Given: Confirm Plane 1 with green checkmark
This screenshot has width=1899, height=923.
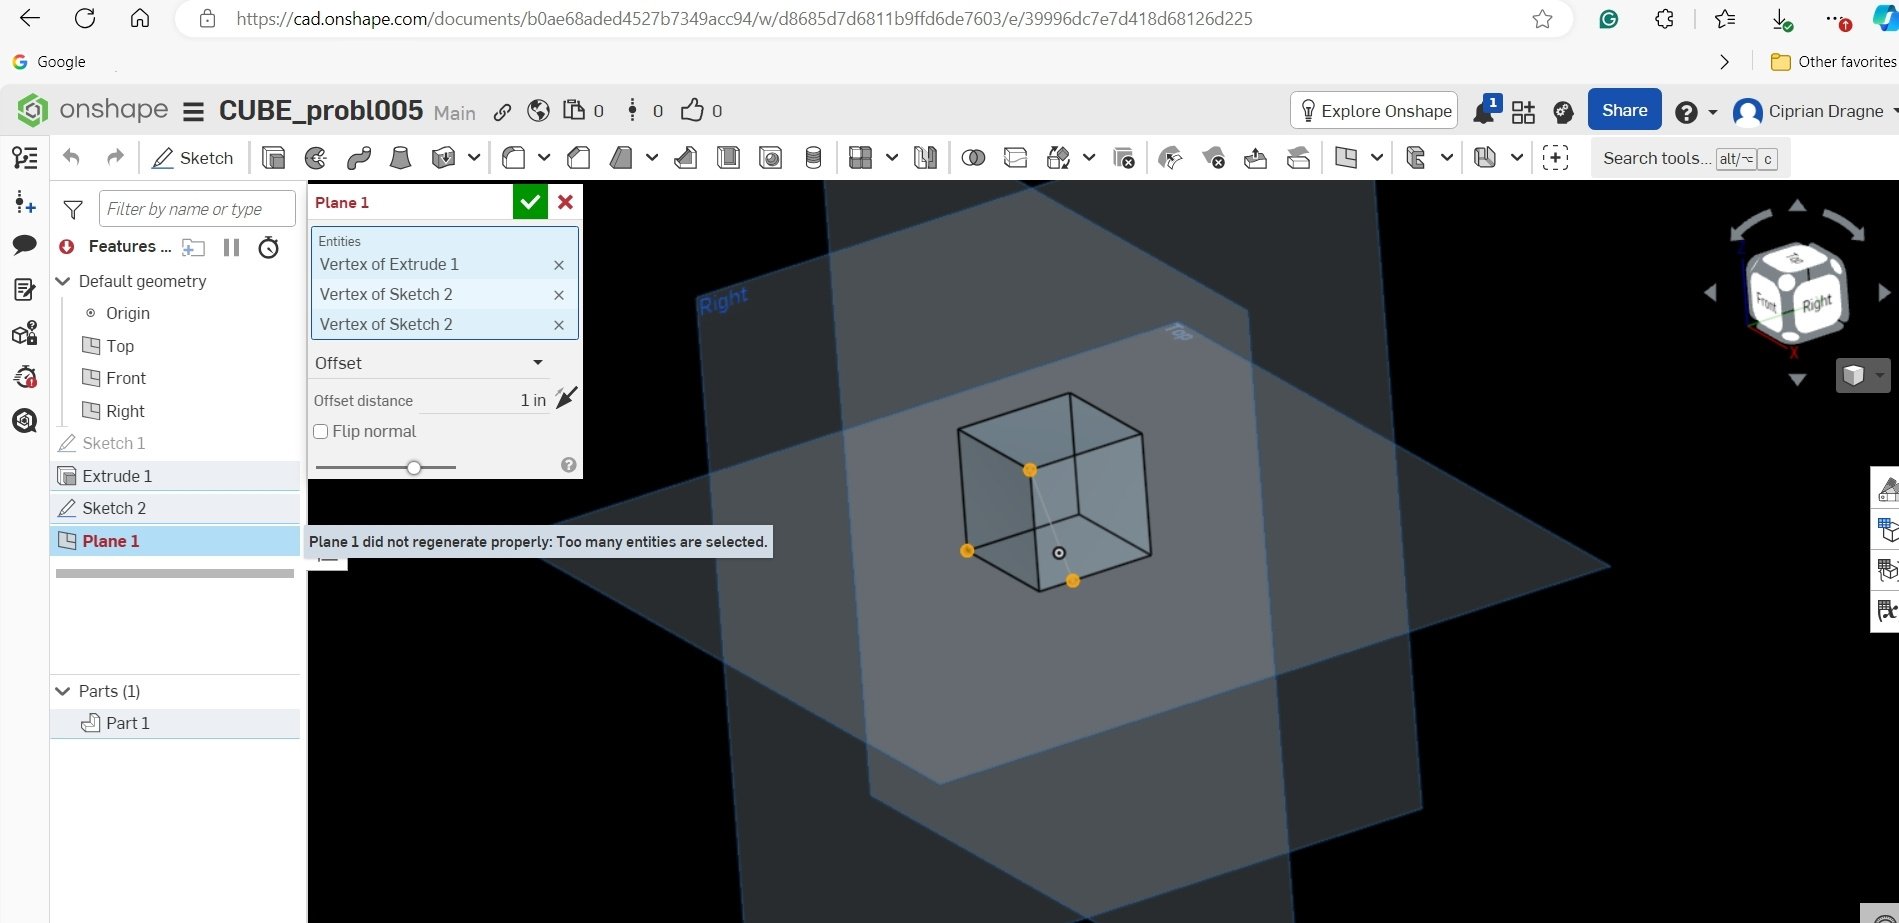Looking at the screenshot, I should pos(530,202).
